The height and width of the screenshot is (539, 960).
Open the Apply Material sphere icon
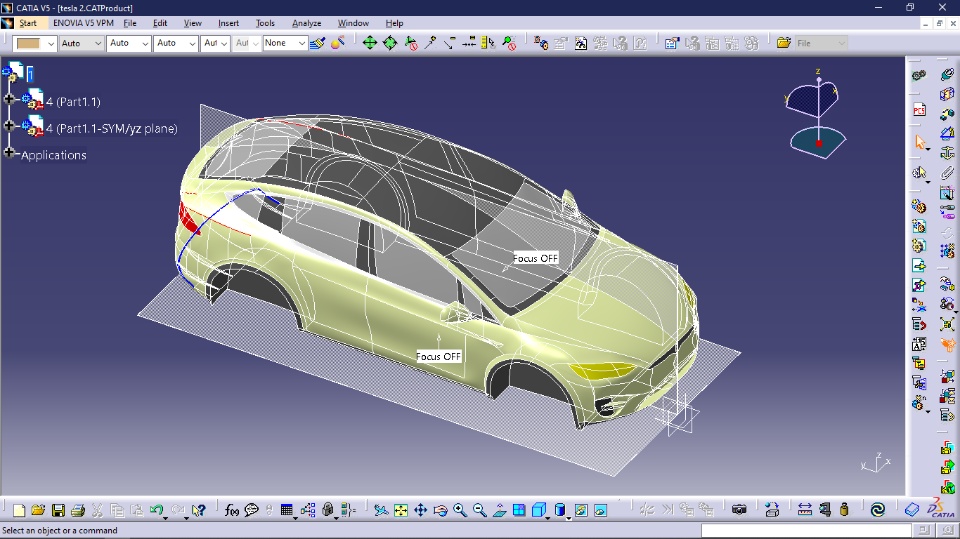click(337, 43)
